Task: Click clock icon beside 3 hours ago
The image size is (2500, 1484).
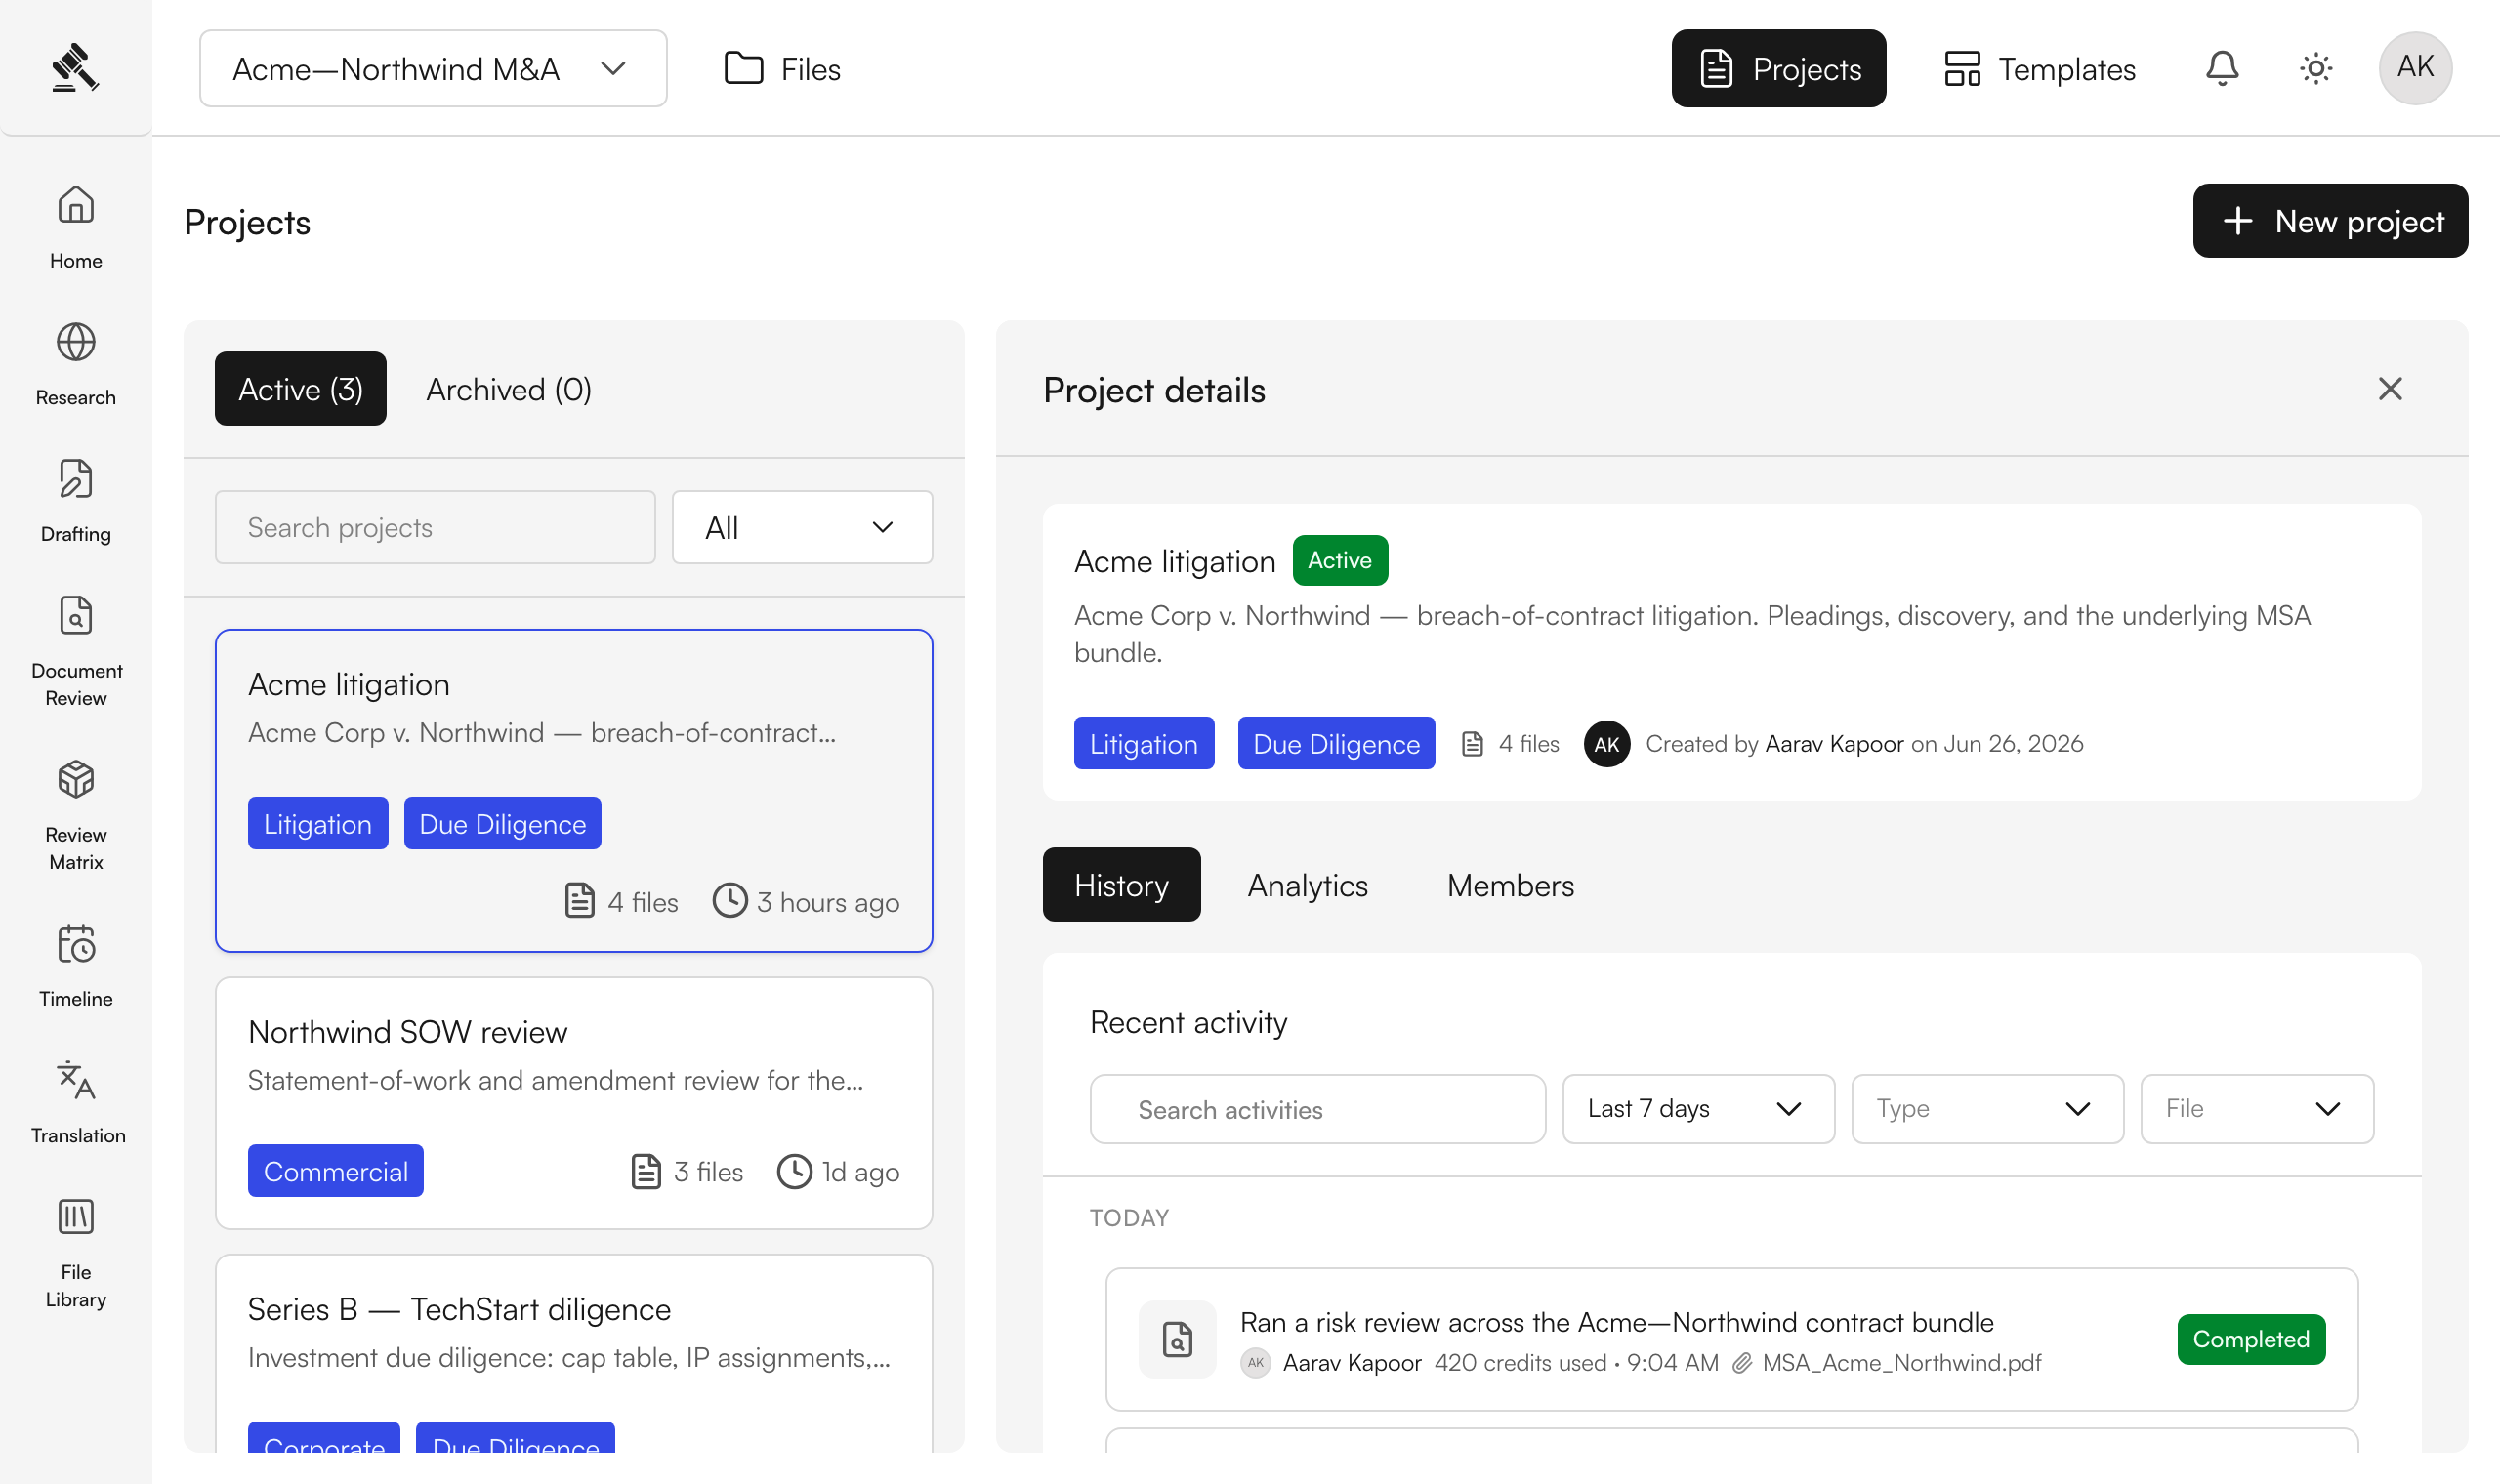Action: pyautogui.click(x=730, y=900)
